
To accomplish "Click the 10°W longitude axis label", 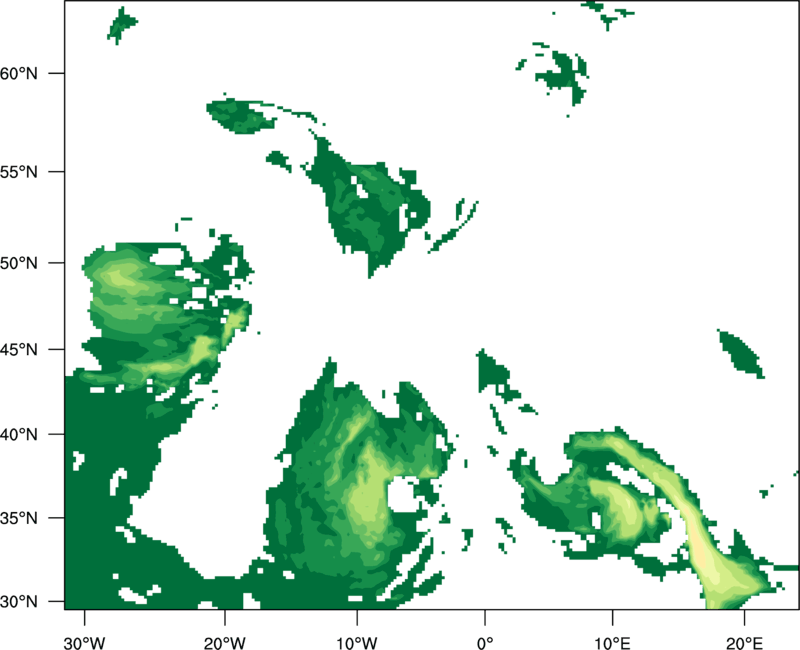I will pyautogui.click(x=356, y=643).
